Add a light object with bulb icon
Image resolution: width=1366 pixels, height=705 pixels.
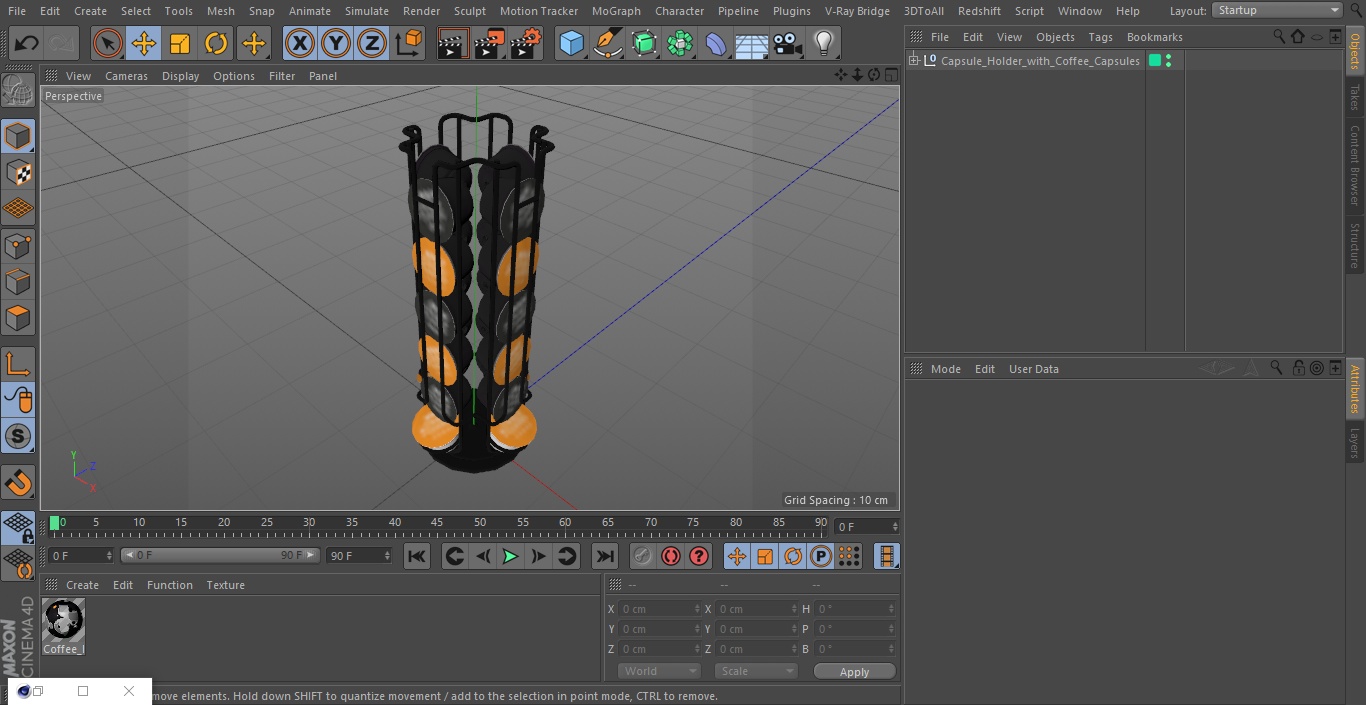click(823, 43)
